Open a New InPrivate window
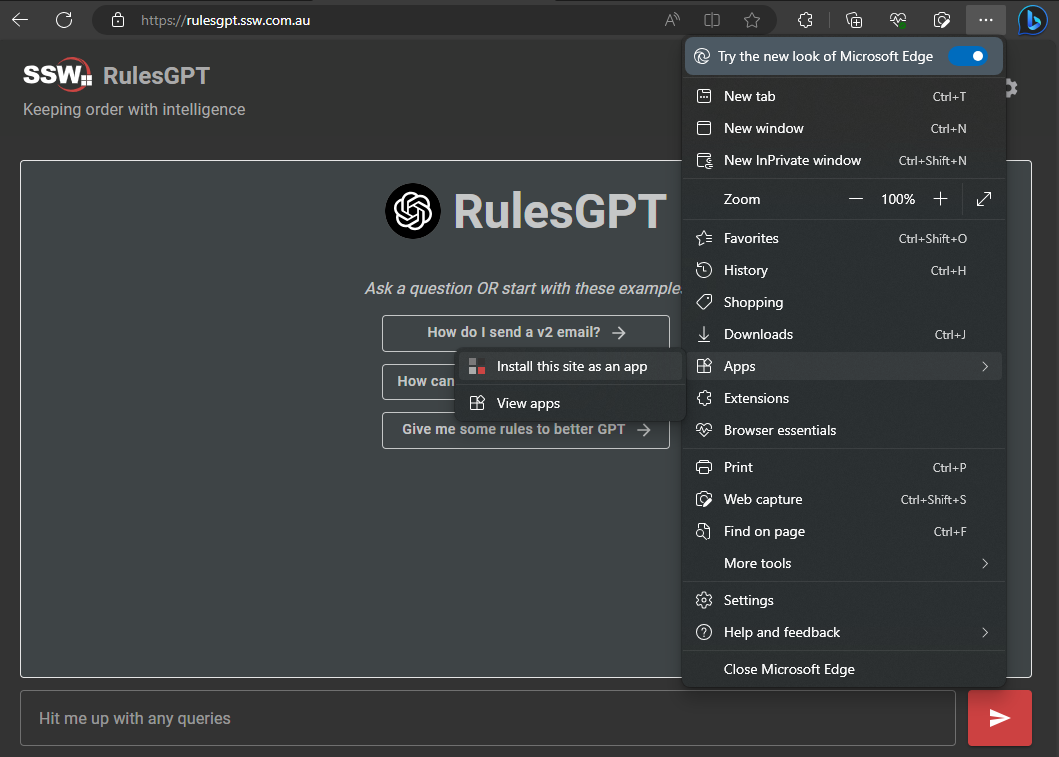Screen dimensions: 1059x757 pyautogui.click(x=793, y=160)
